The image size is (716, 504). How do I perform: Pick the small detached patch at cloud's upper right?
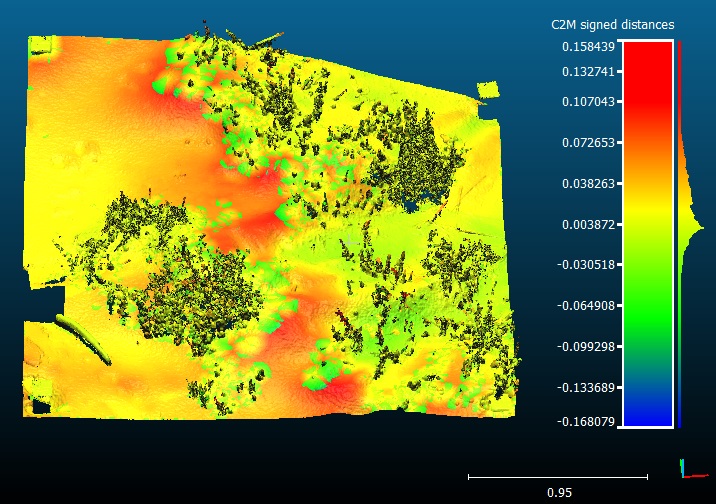tap(488, 91)
